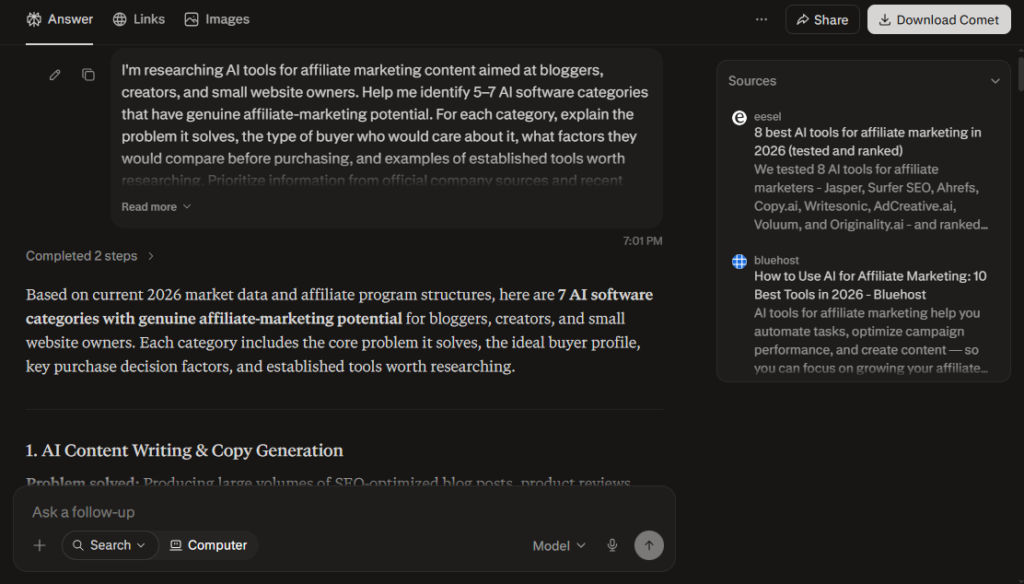Click the eesel source favicon

pos(739,118)
